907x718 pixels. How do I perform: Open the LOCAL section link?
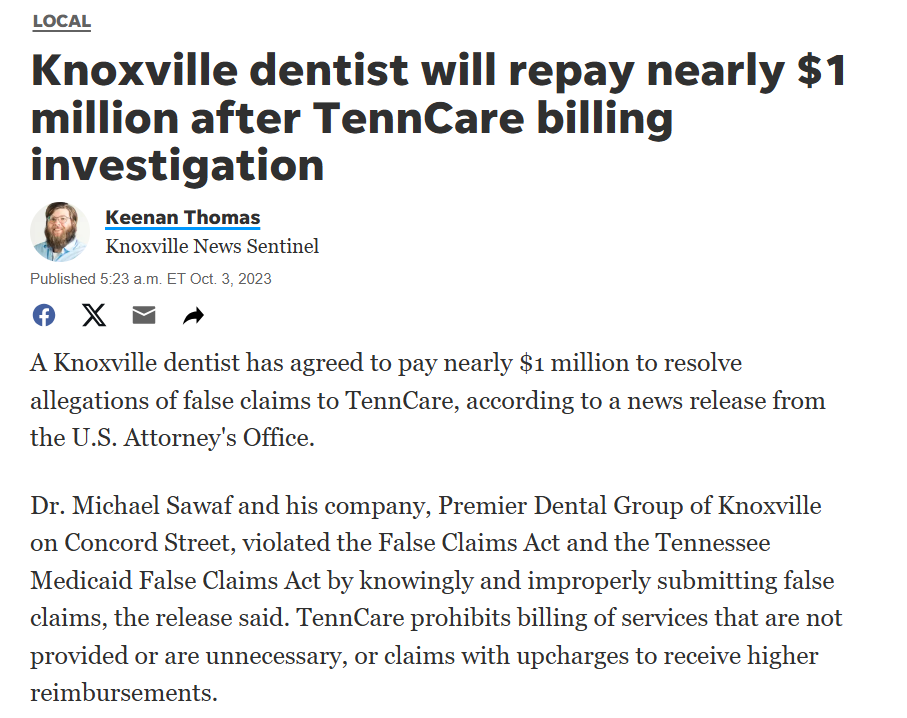(62, 21)
